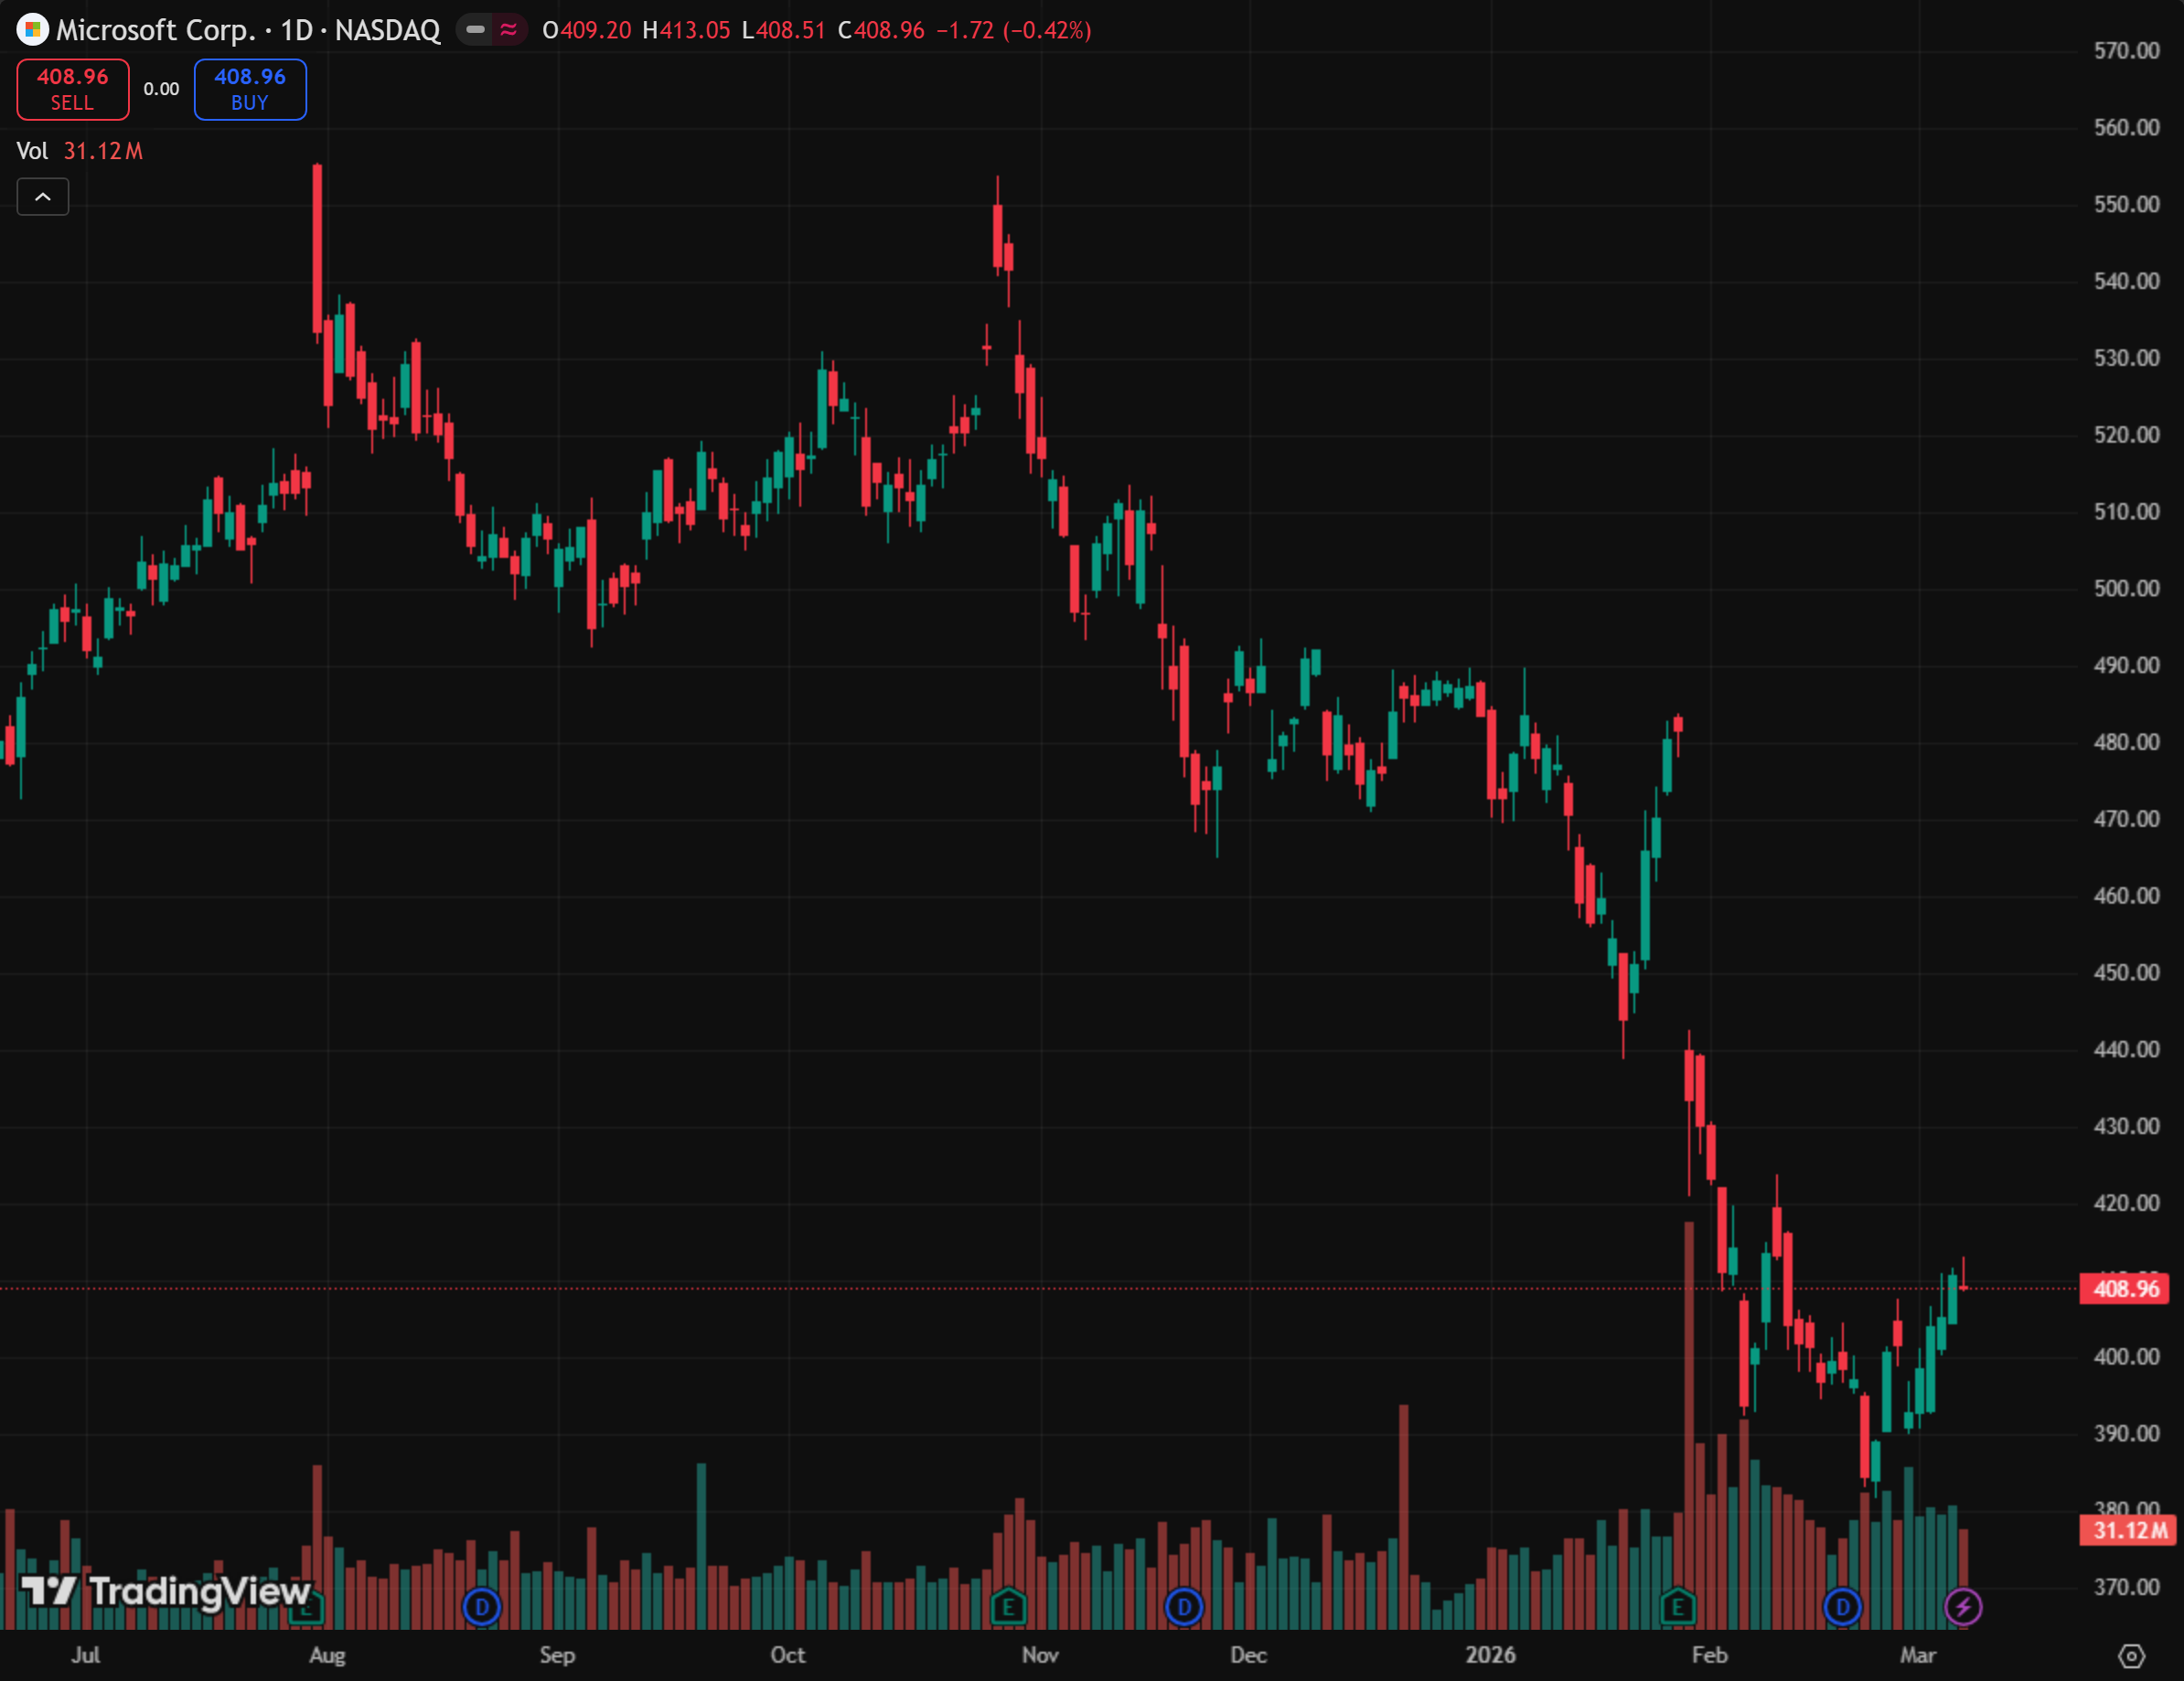Click the 0.00 spread value
The width and height of the screenshot is (2184, 1681).
click(x=161, y=89)
